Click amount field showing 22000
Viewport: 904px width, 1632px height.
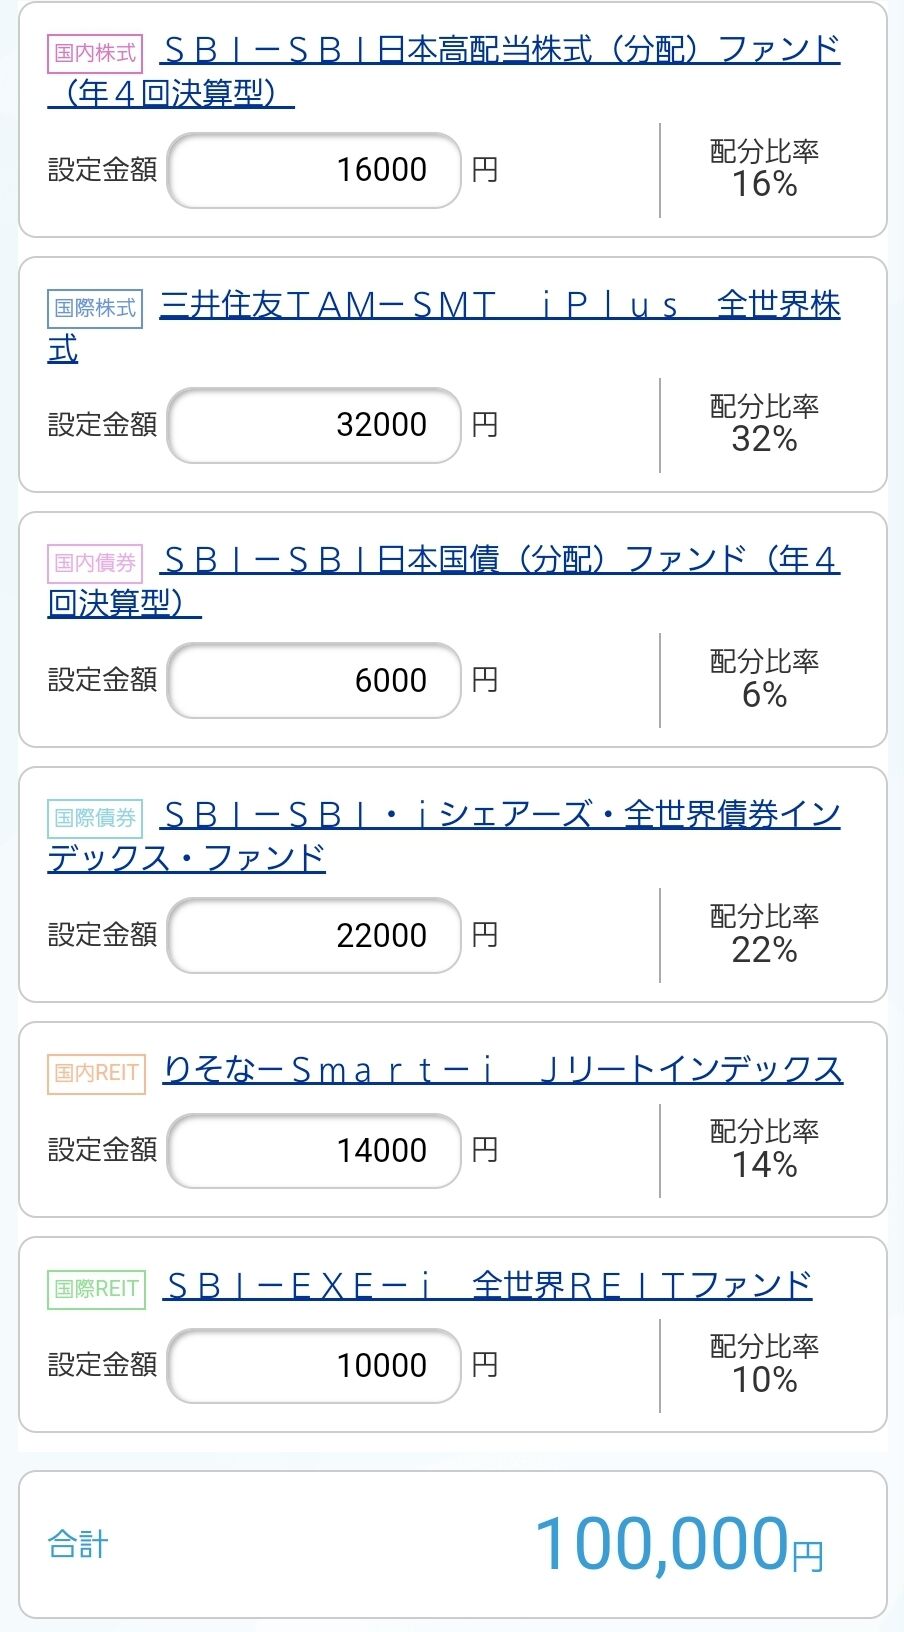point(314,935)
